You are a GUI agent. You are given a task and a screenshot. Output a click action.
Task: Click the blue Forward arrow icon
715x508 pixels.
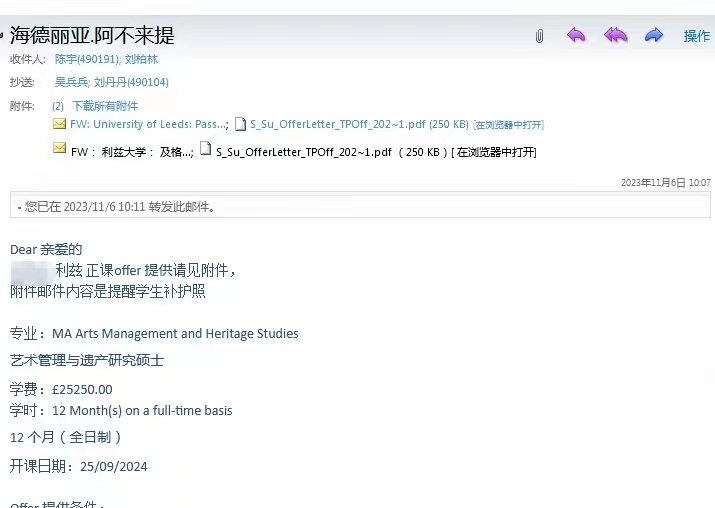(654, 36)
